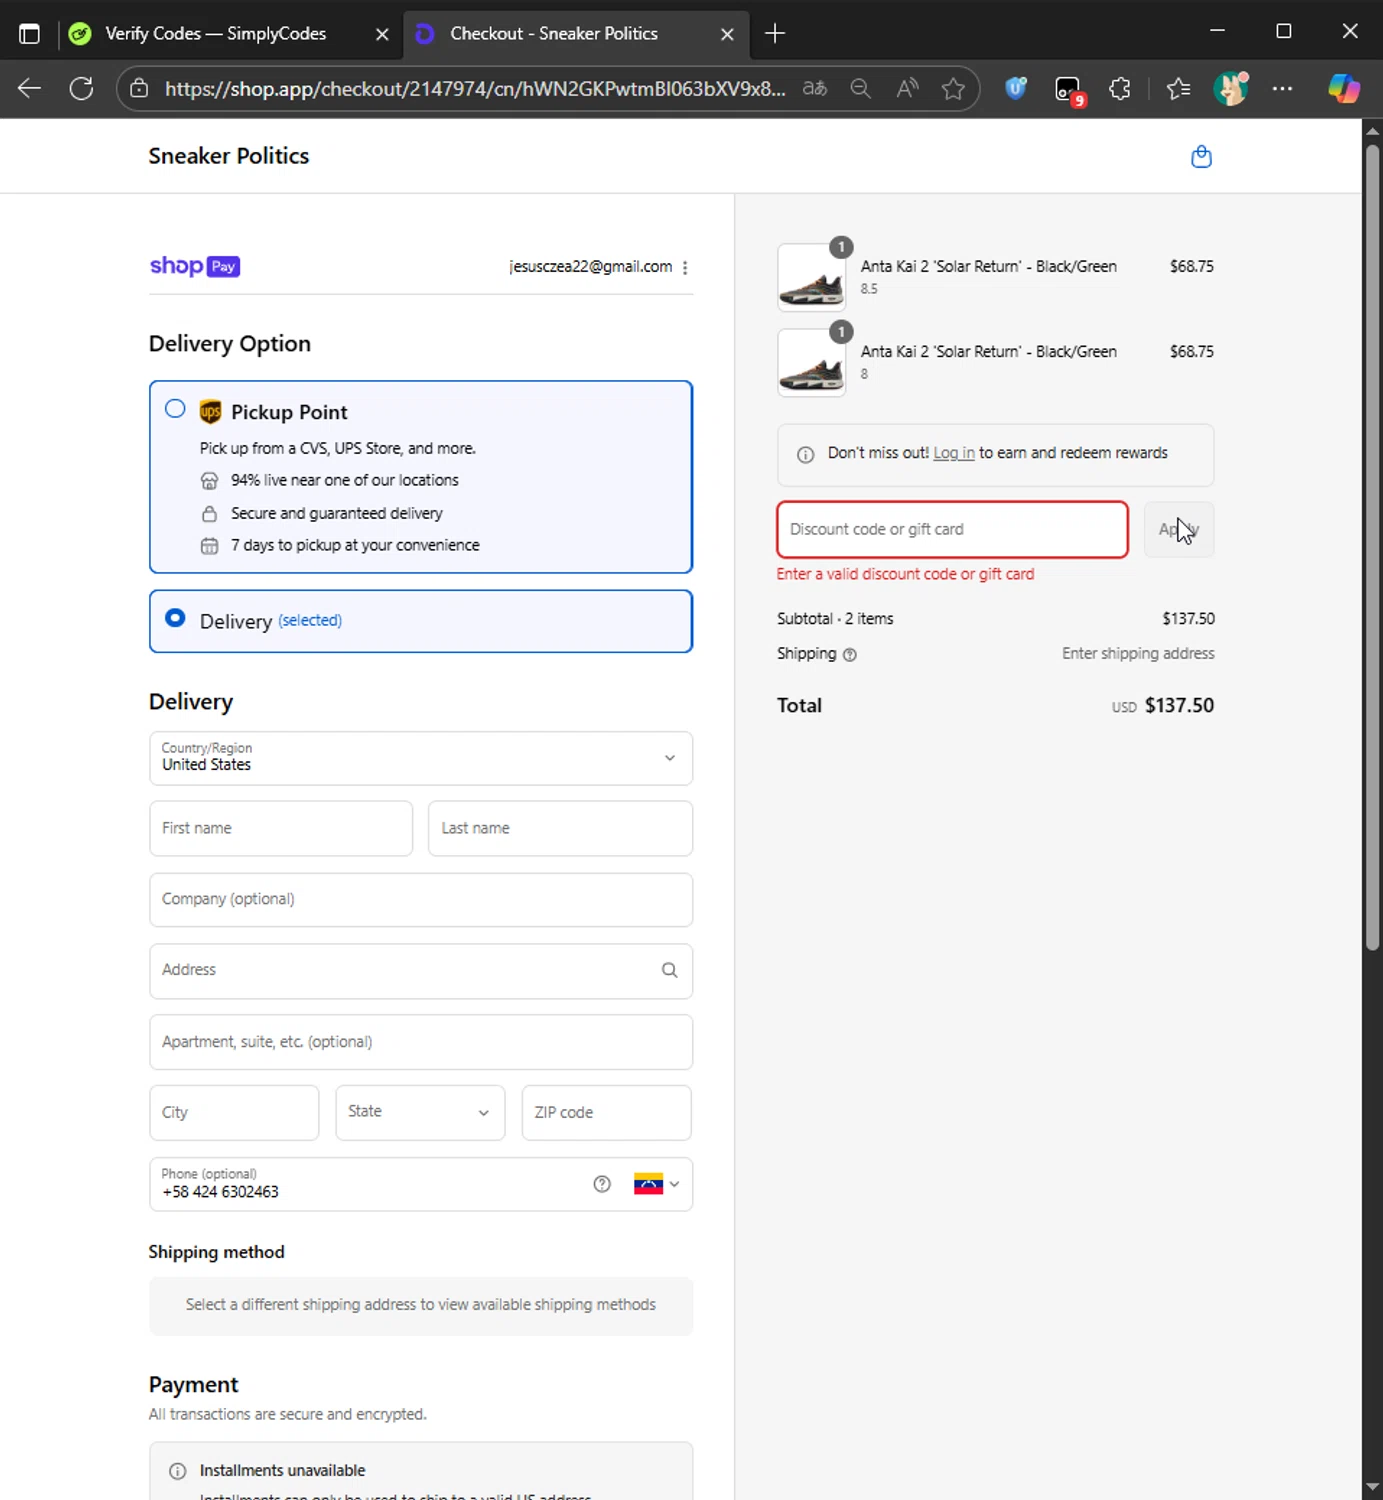1383x1500 pixels.
Task: Open the favorites list icon
Action: (x=1178, y=89)
